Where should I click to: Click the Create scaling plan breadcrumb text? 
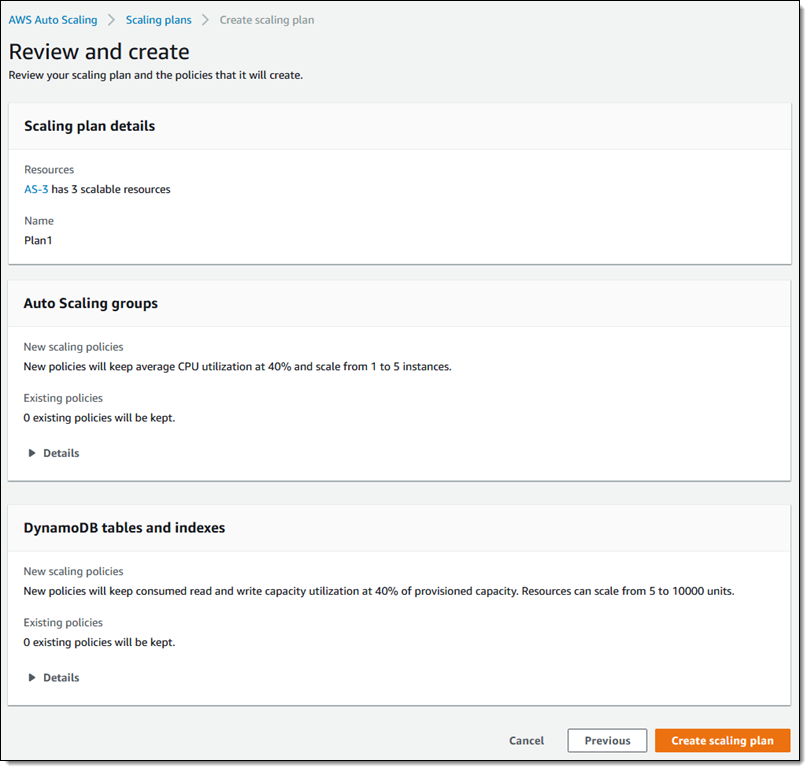tap(267, 20)
